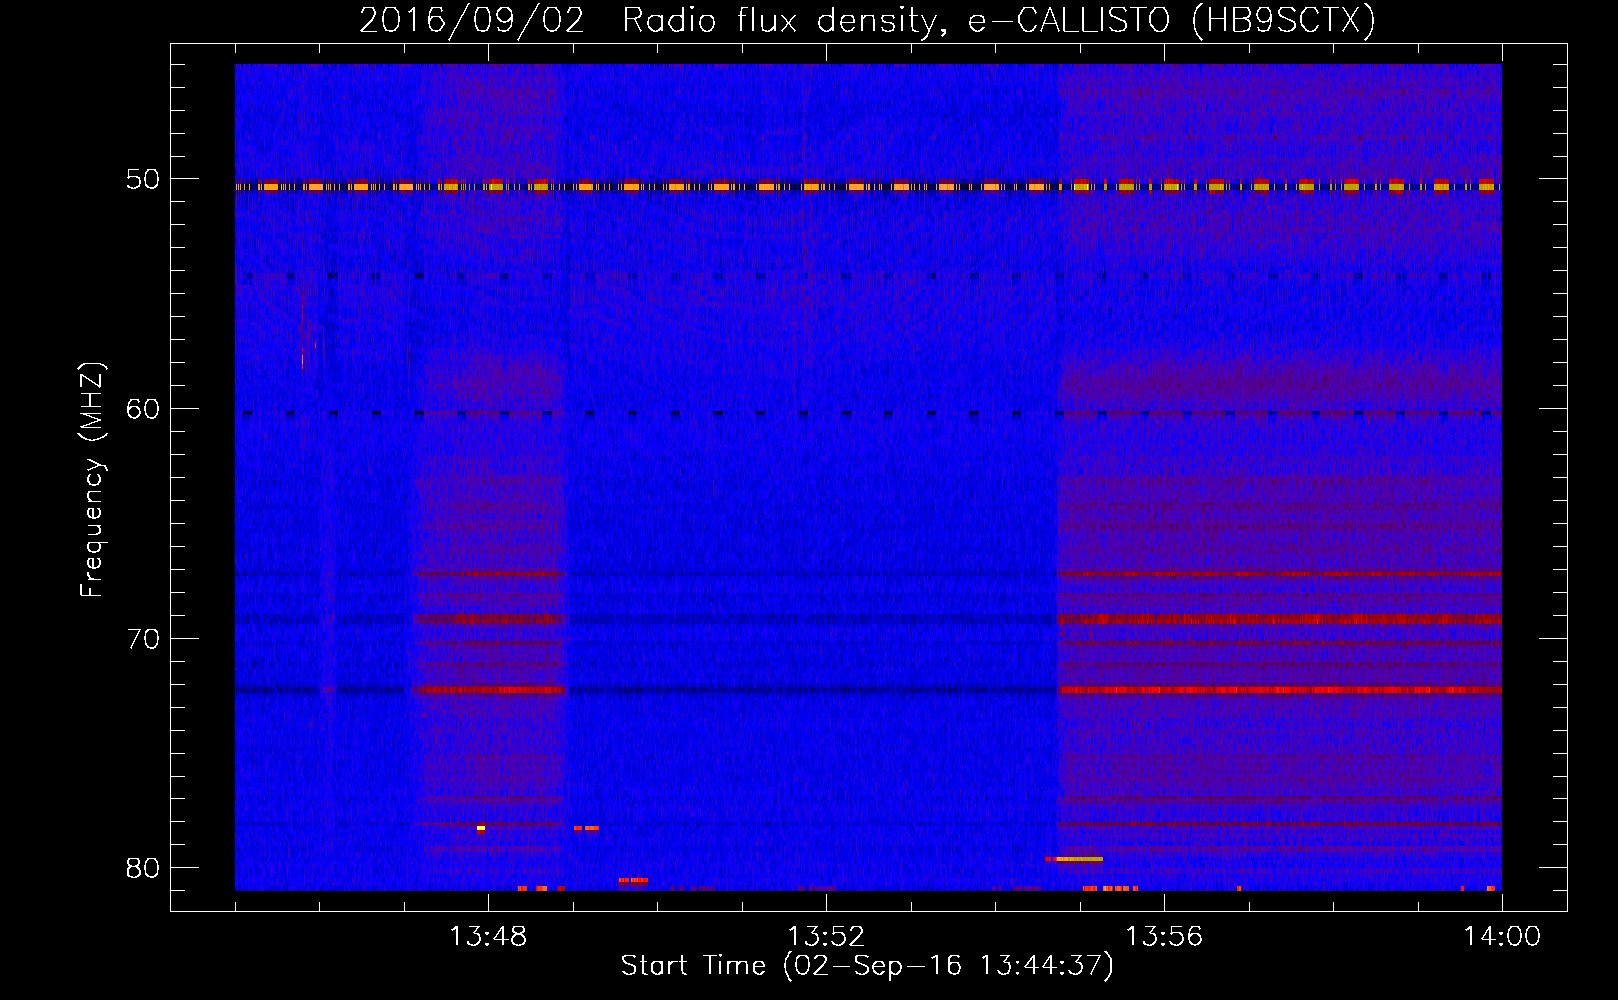The height and width of the screenshot is (1000, 1618).
Task: Click the 70 frequency tick label
Action: click(x=142, y=639)
